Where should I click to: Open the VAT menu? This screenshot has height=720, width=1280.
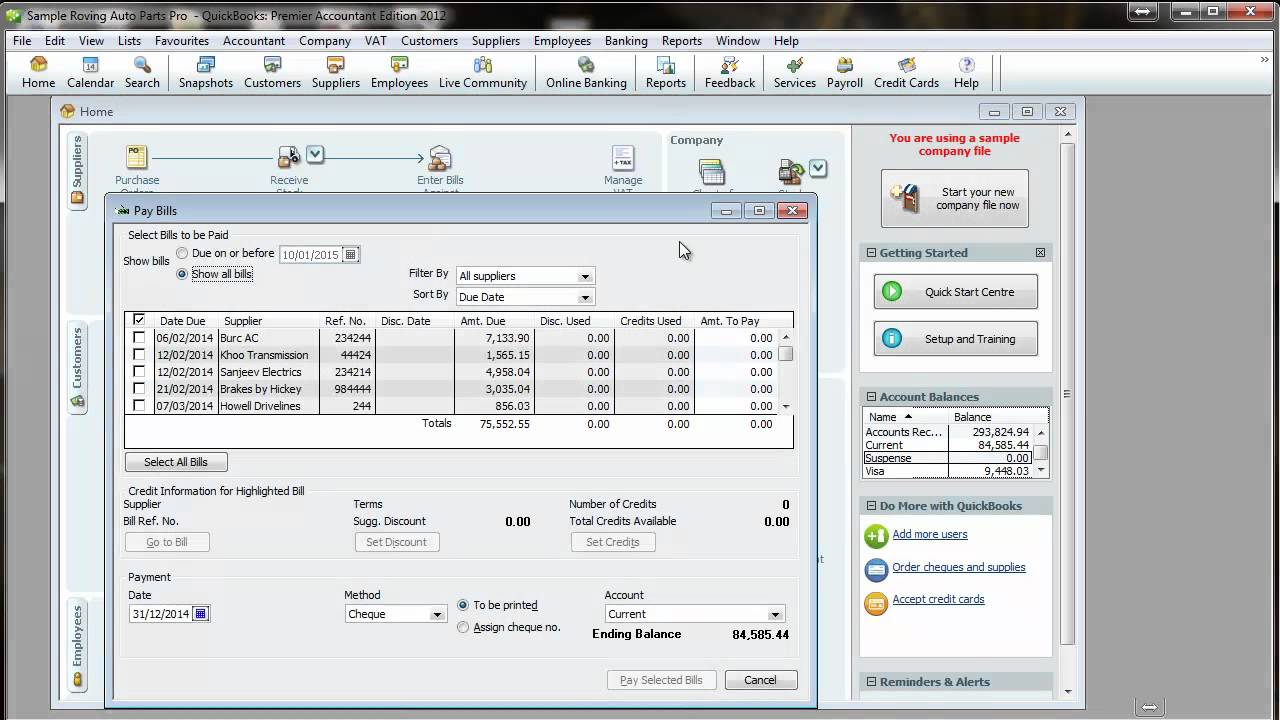(x=376, y=41)
